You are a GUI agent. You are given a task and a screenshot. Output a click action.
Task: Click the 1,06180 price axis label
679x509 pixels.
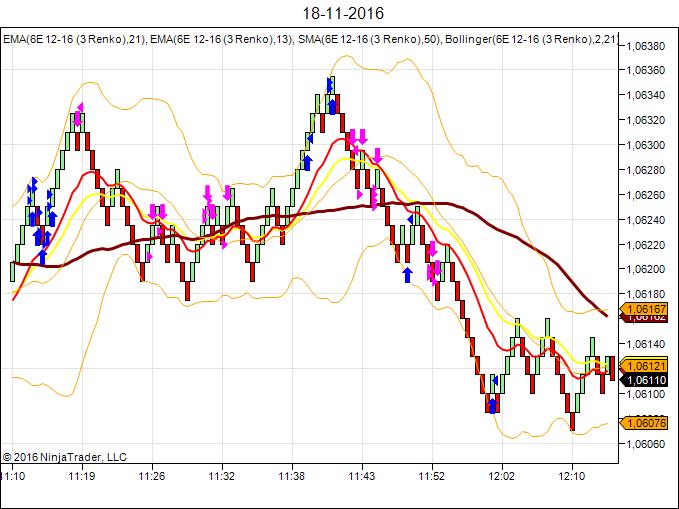point(646,295)
